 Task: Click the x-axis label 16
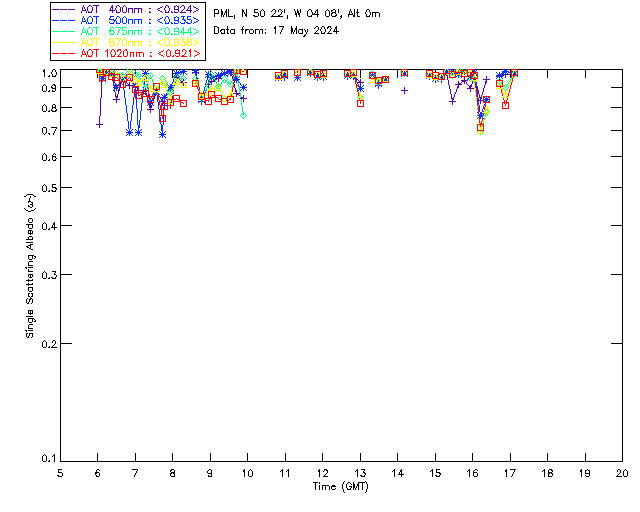472,473
